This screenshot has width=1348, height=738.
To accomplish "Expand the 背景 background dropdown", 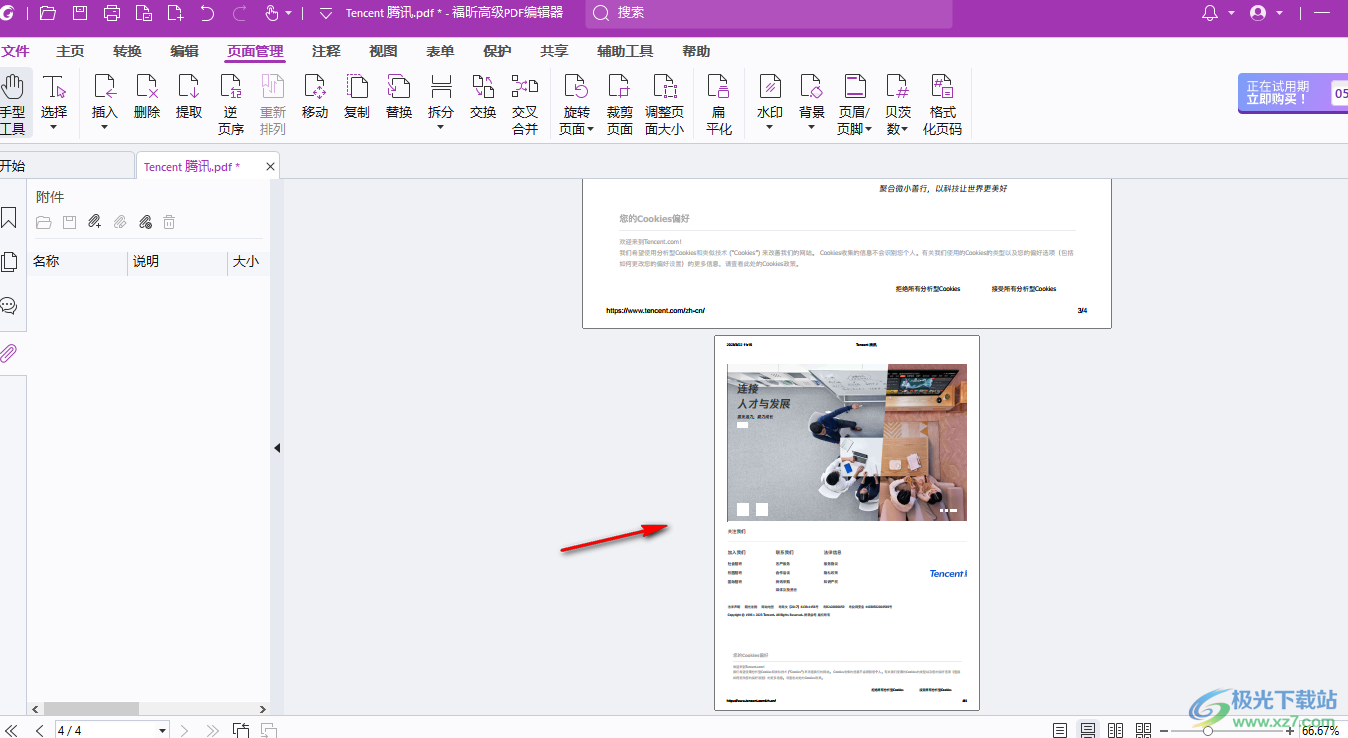I will 812,128.
